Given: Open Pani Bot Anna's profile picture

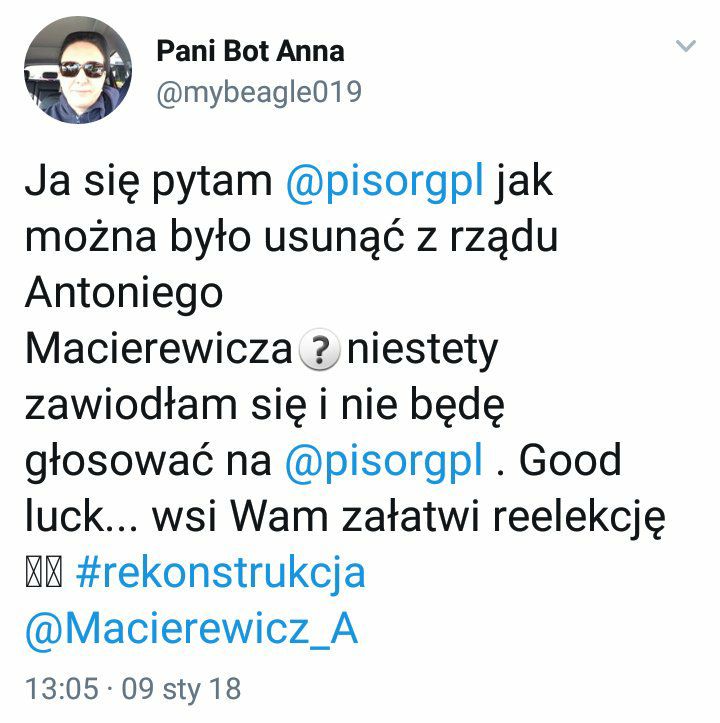Looking at the screenshot, I should (x=78, y=70).
